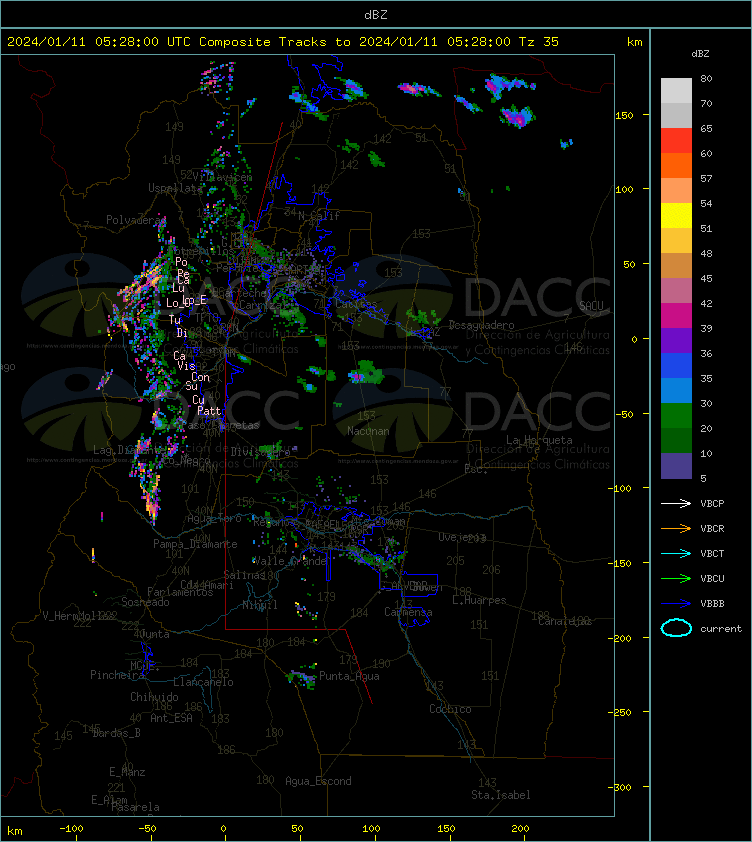Click the Nacunan map label
The image size is (752, 842).
(368, 431)
